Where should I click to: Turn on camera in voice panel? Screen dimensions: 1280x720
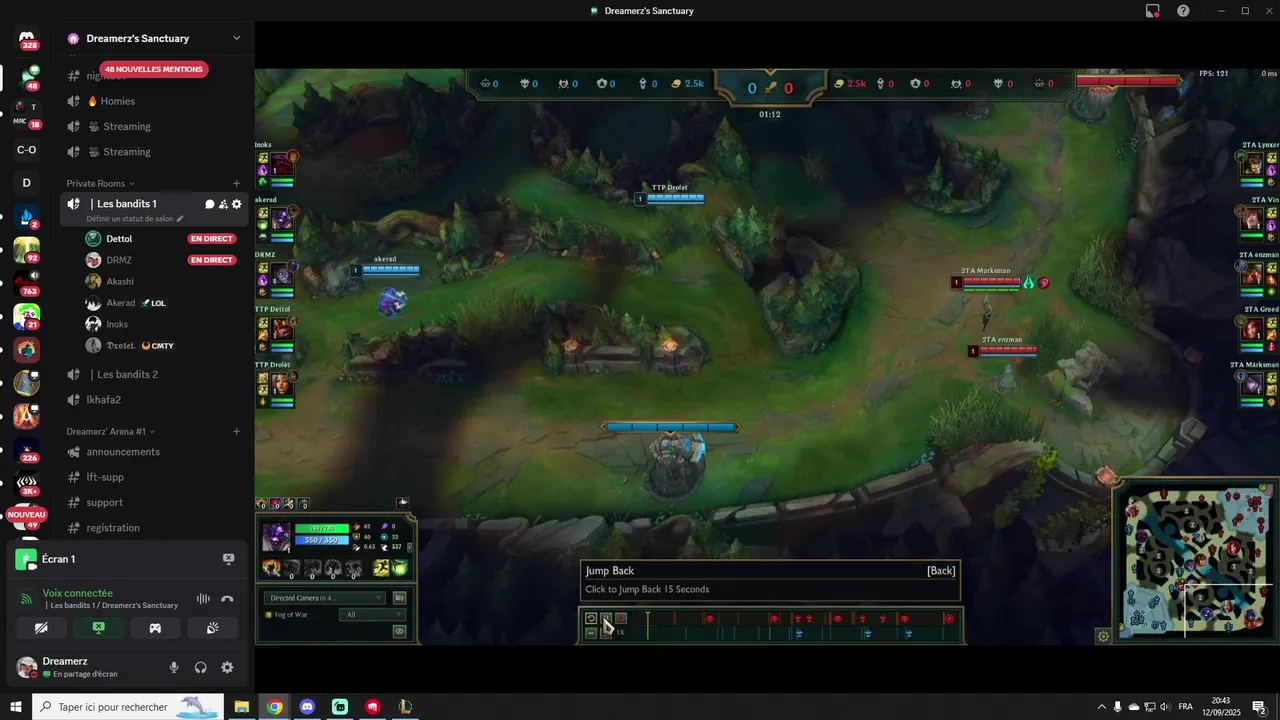point(41,628)
